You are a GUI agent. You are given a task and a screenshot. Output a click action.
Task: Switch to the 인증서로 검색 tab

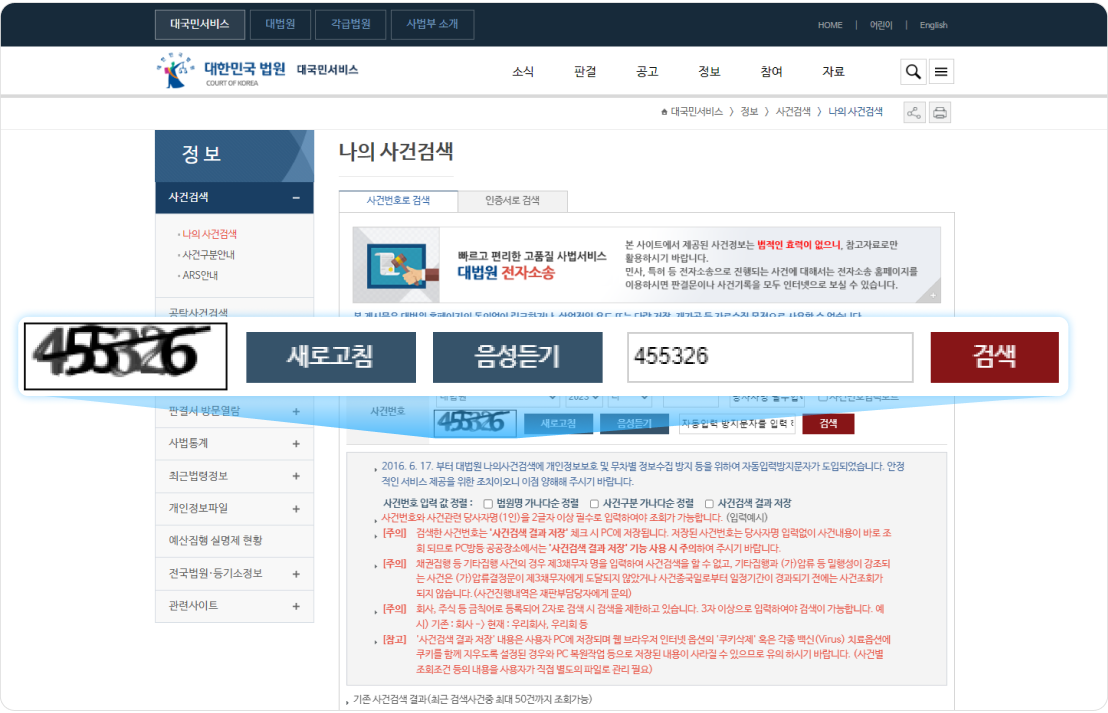(x=512, y=201)
